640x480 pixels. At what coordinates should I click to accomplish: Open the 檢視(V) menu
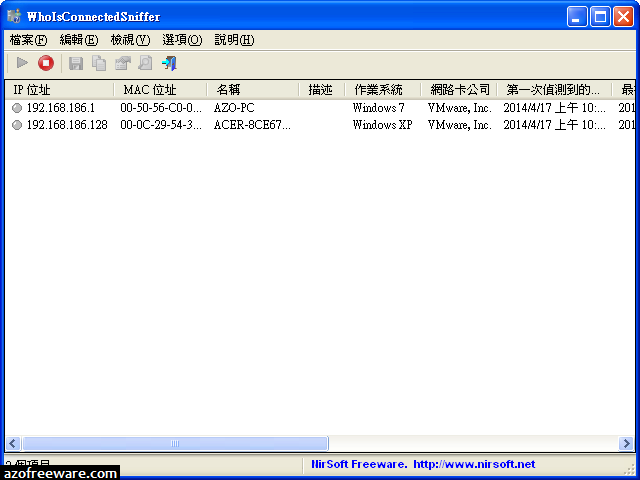click(x=130, y=40)
